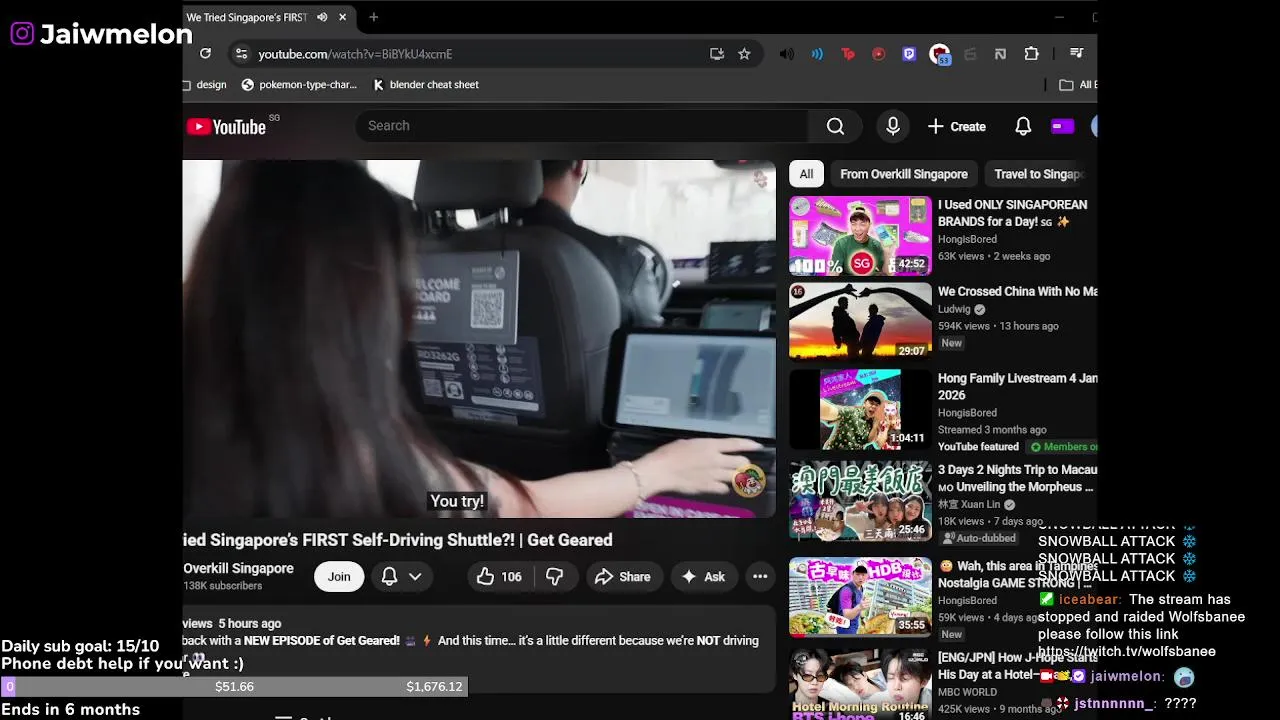This screenshot has width=1280, height=720.
Task: Click the YouTube search field
Action: coord(581,126)
